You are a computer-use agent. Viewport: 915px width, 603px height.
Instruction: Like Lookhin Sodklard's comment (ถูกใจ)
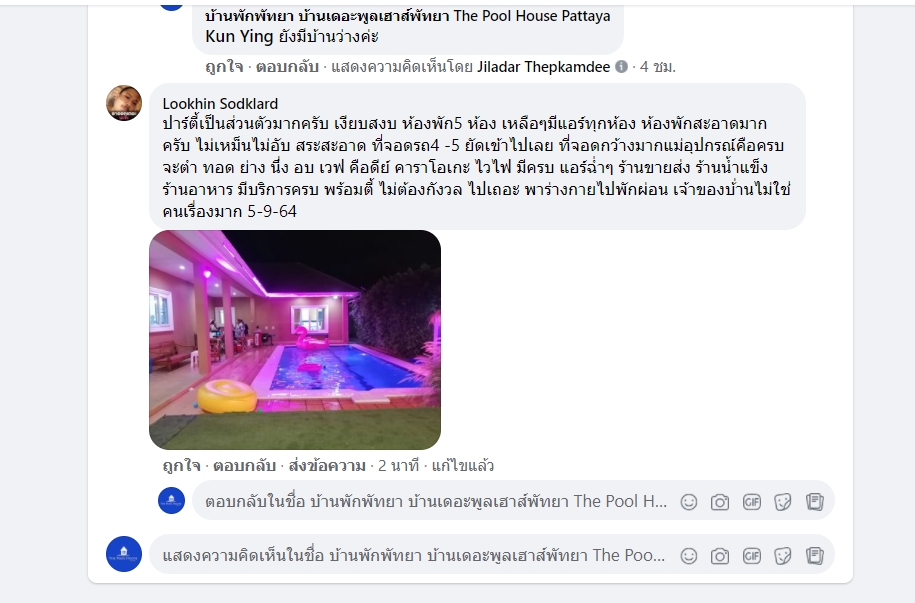pyautogui.click(x=181, y=465)
